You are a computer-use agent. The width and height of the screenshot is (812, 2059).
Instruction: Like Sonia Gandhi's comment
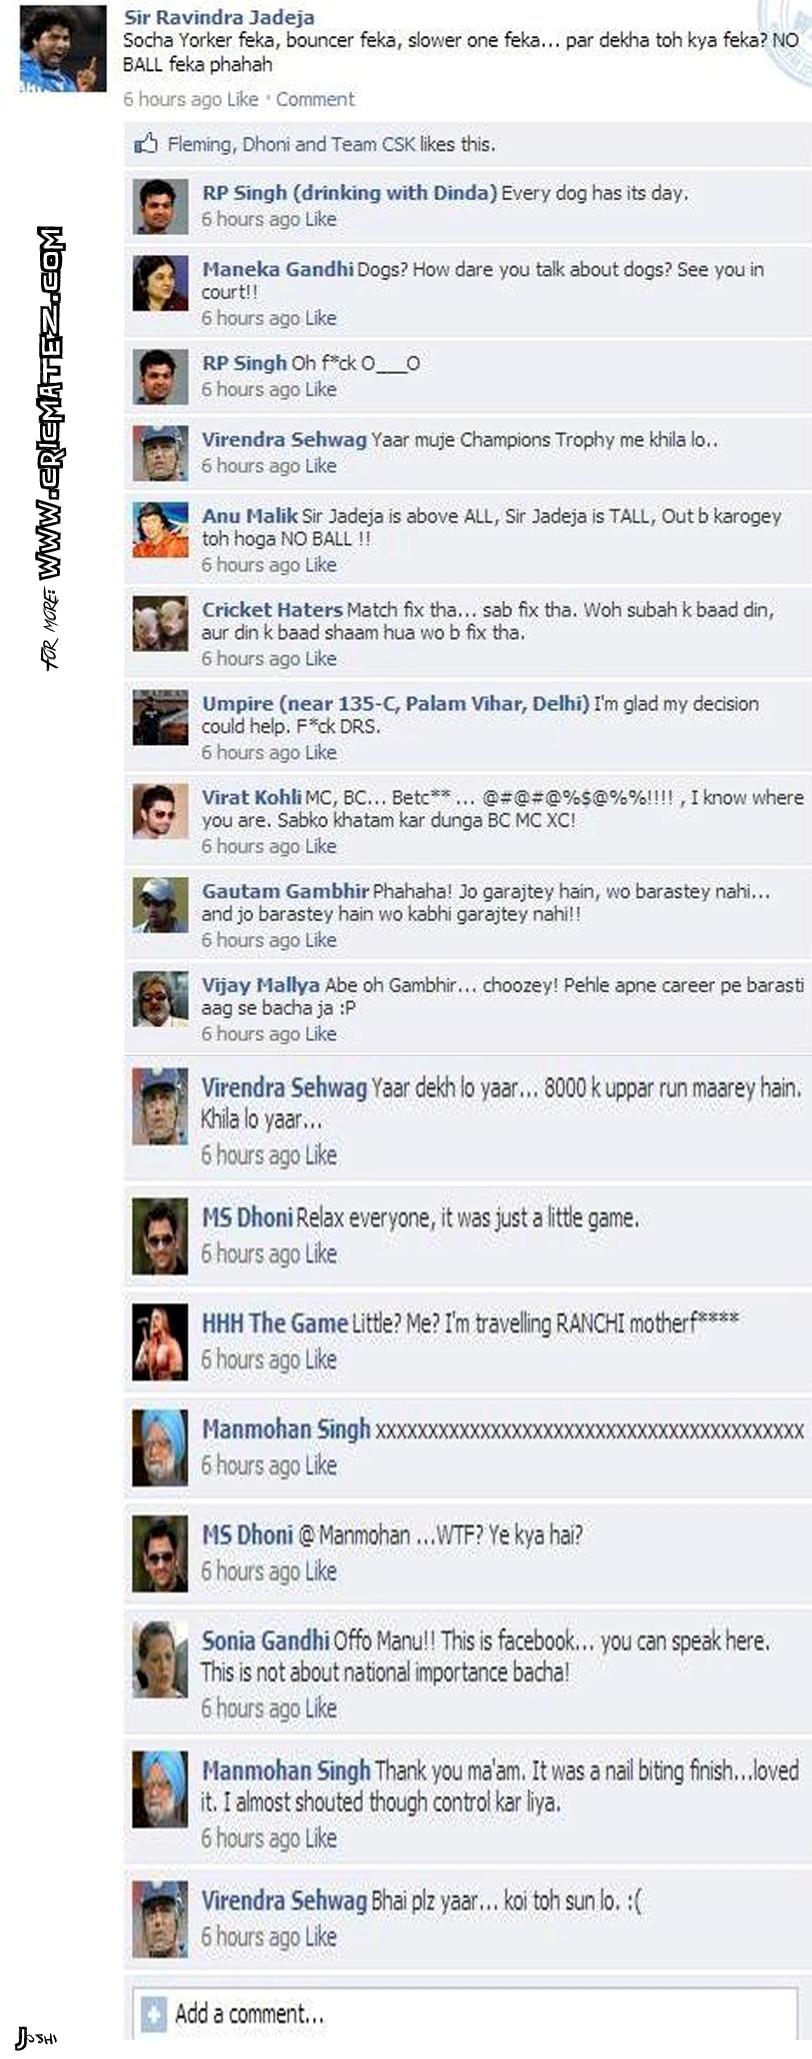[320, 1709]
